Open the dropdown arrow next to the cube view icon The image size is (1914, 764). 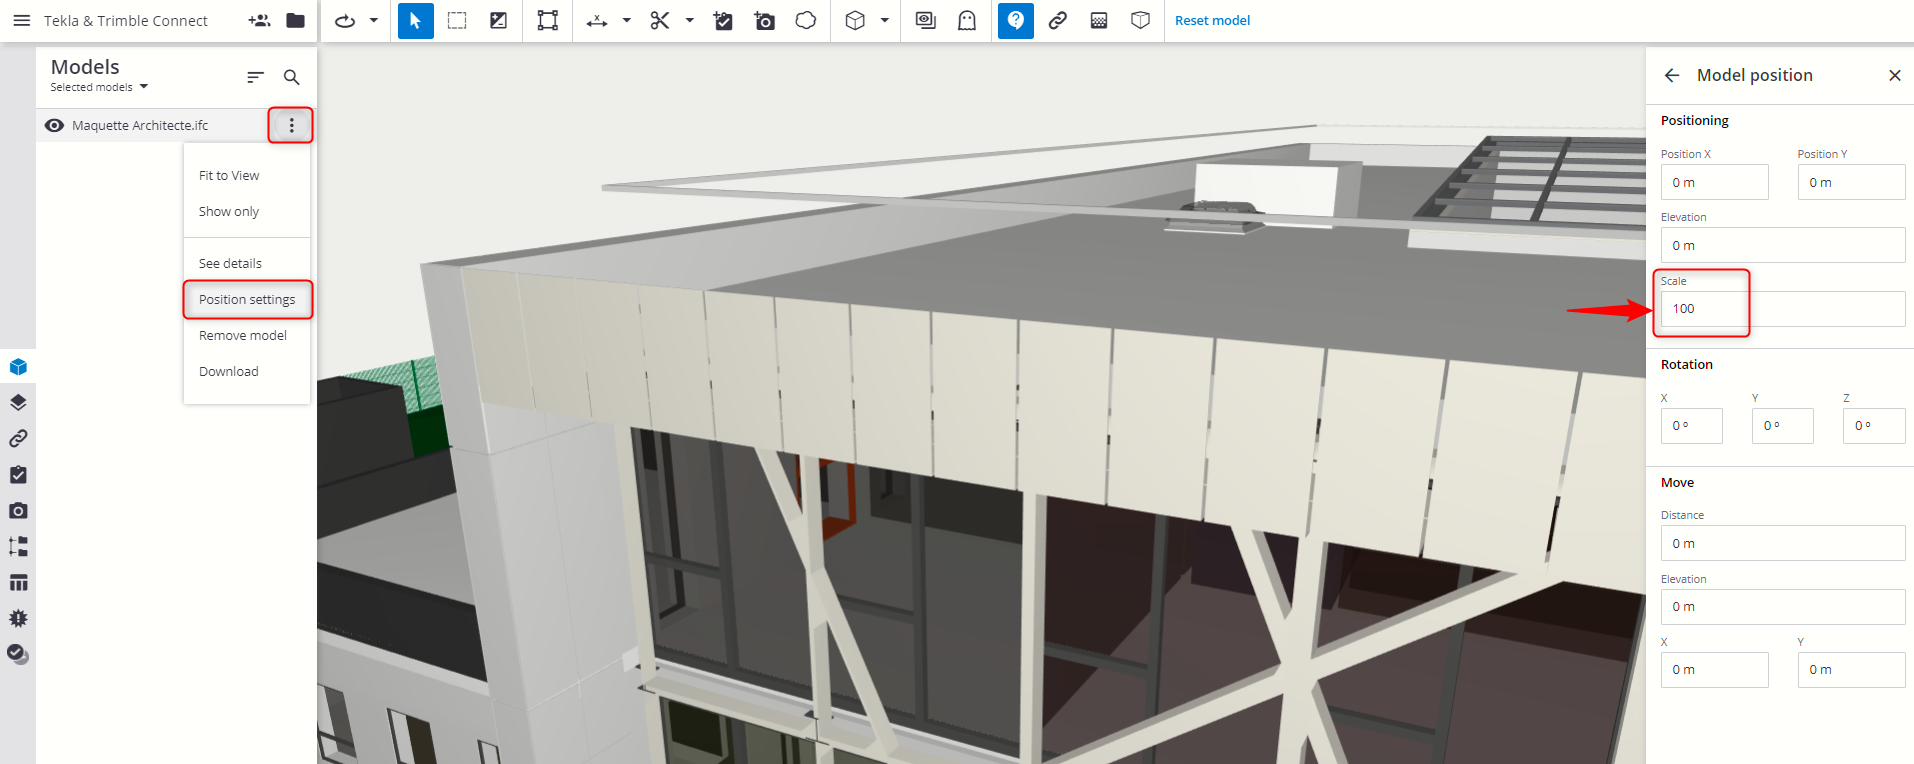(885, 20)
